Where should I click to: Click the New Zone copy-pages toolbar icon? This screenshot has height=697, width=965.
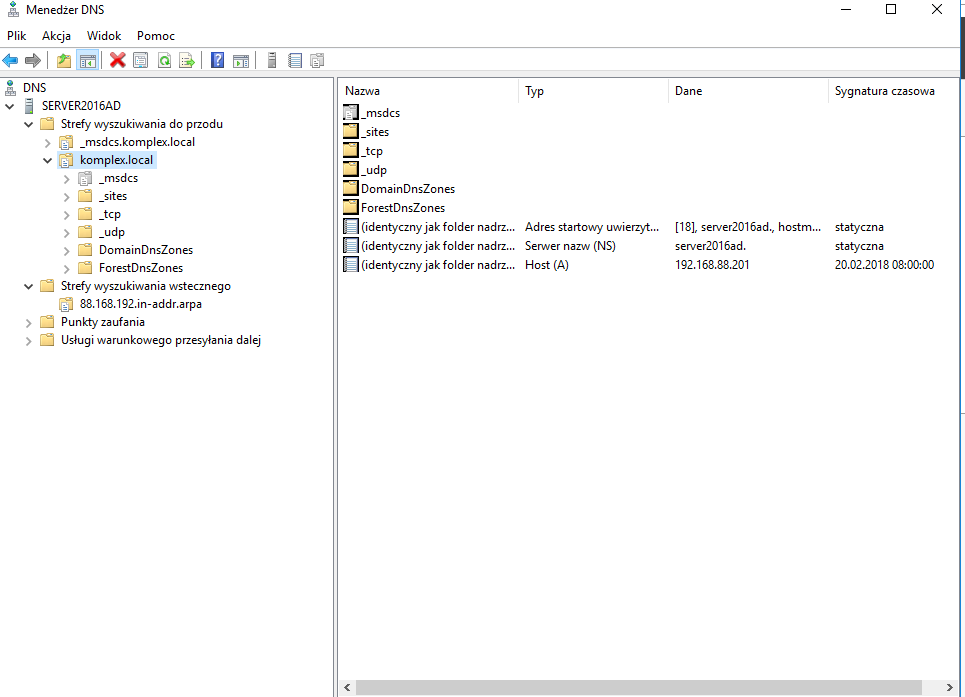tap(318, 60)
